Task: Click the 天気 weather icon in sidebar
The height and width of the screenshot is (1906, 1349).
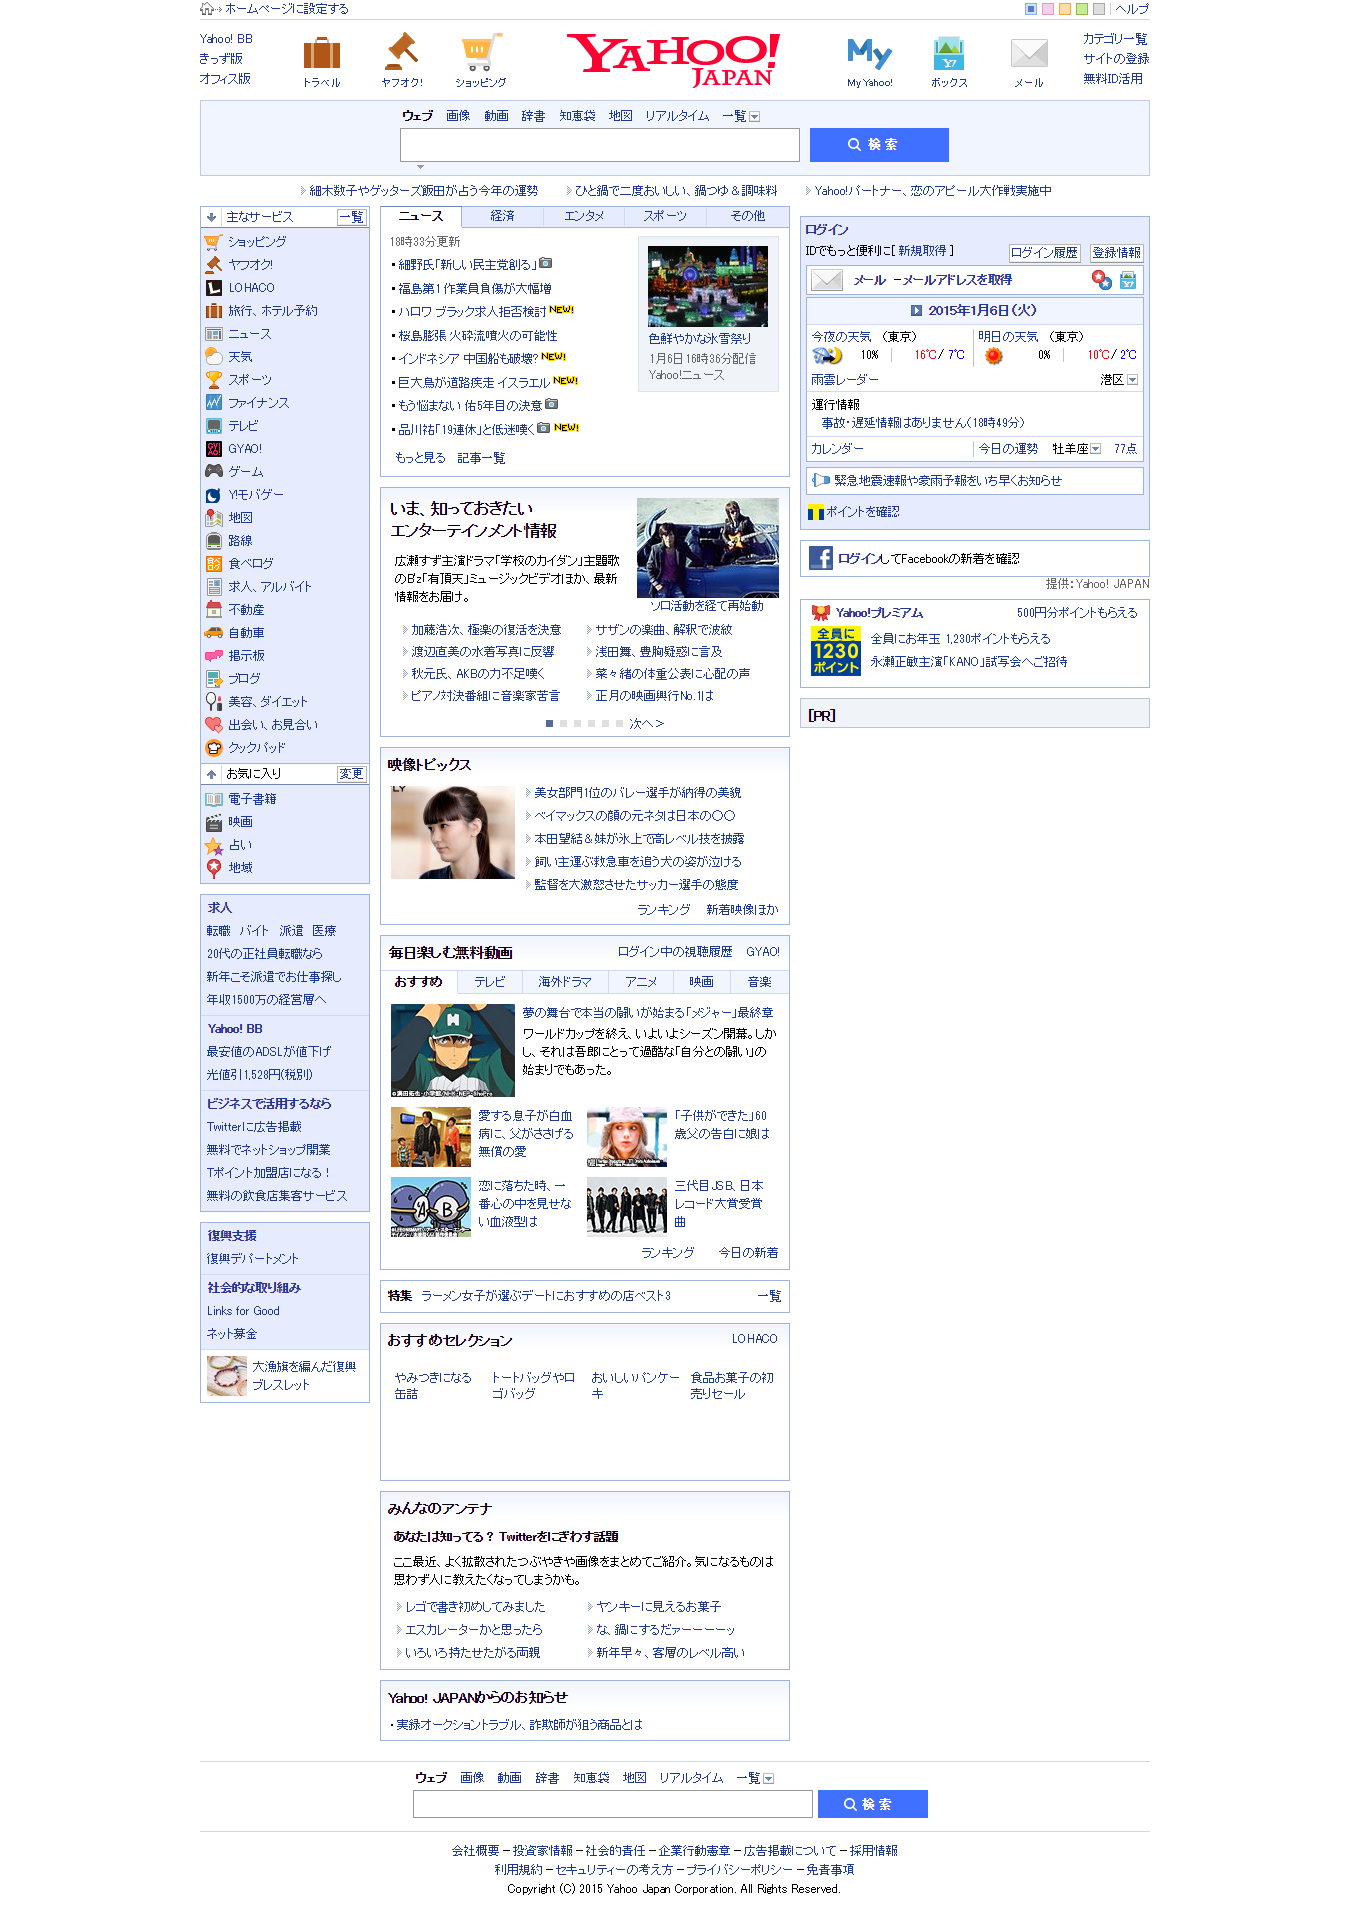Action: pyautogui.click(x=213, y=357)
